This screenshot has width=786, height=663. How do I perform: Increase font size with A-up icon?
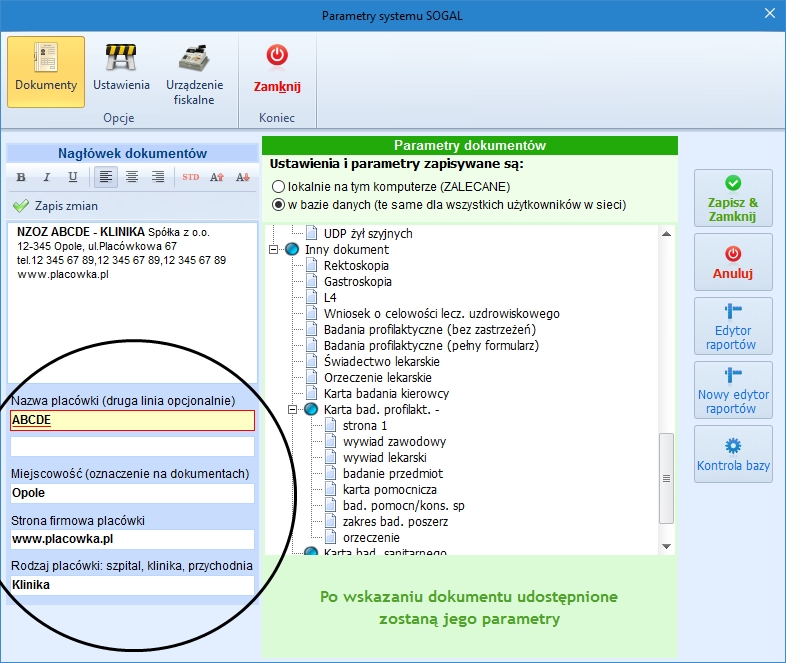point(217,177)
